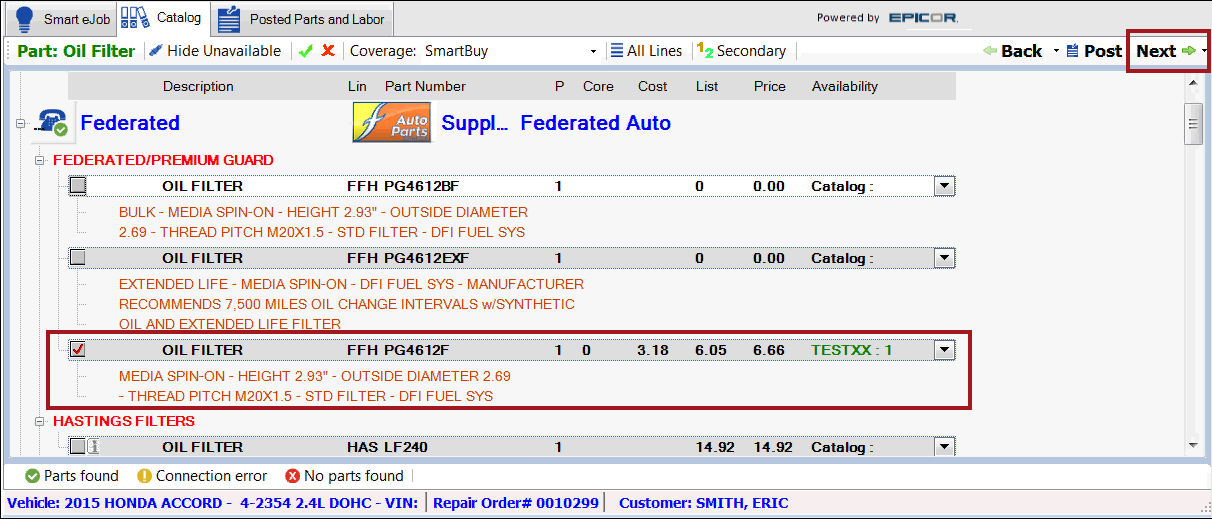
Task: Click the Connection error yellow status icon
Action: coord(144,476)
